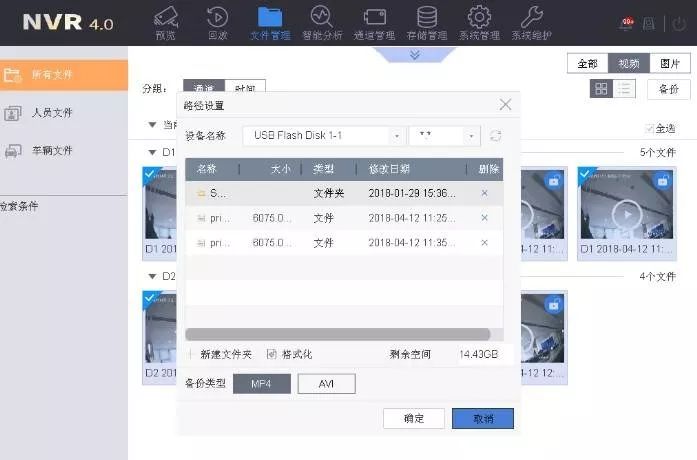Screen dimensions: 697x460
Task: Open 系统维护 wrench icon
Action: click(x=532, y=18)
